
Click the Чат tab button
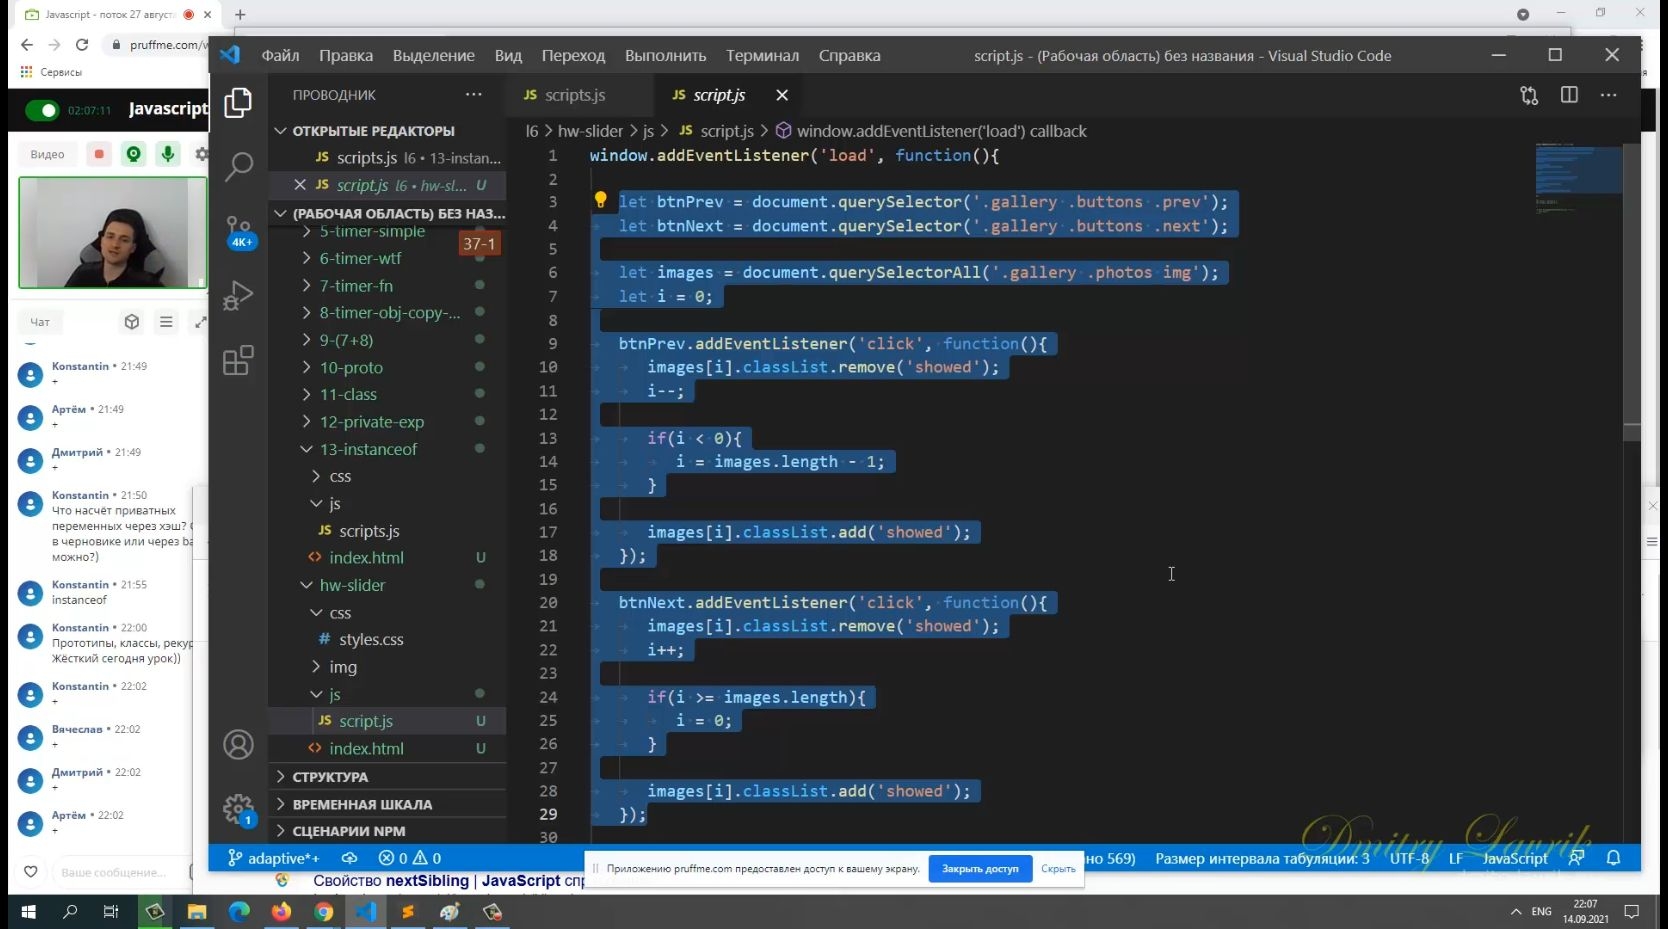(x=40, y=322)
